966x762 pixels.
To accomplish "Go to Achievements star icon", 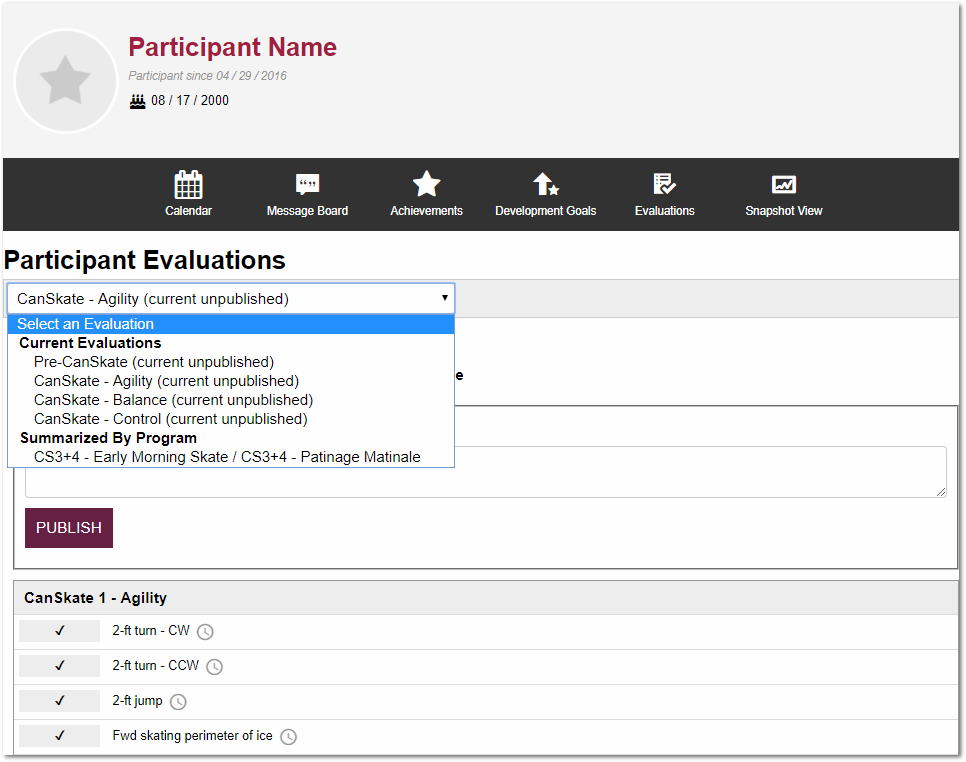I will 426,185.
